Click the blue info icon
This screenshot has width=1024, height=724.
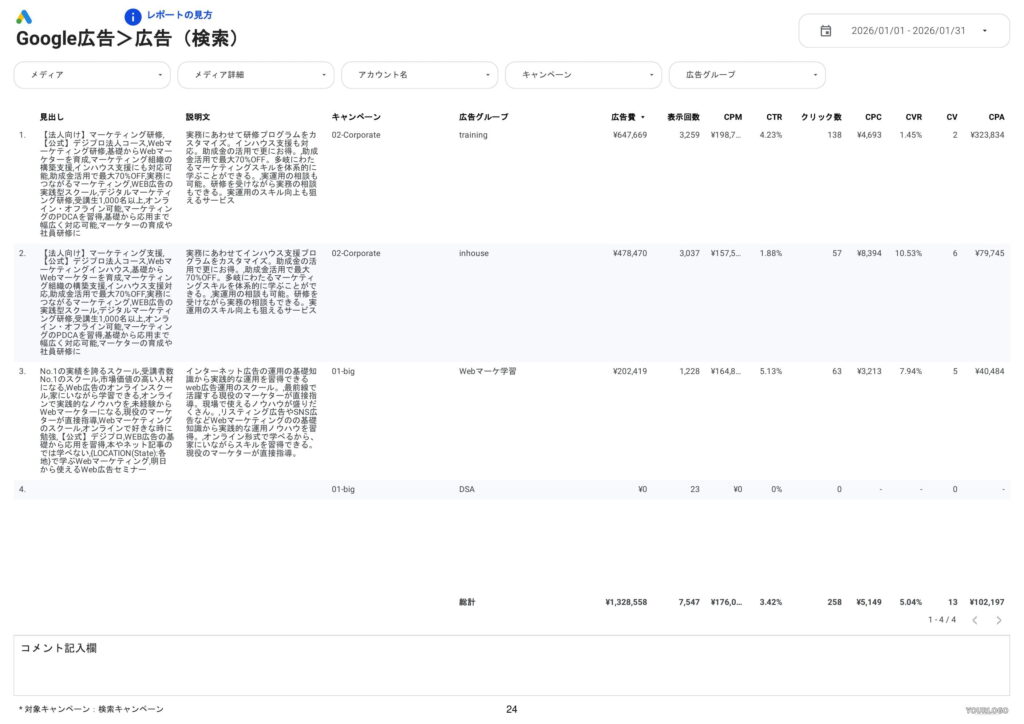click(133, 16)
